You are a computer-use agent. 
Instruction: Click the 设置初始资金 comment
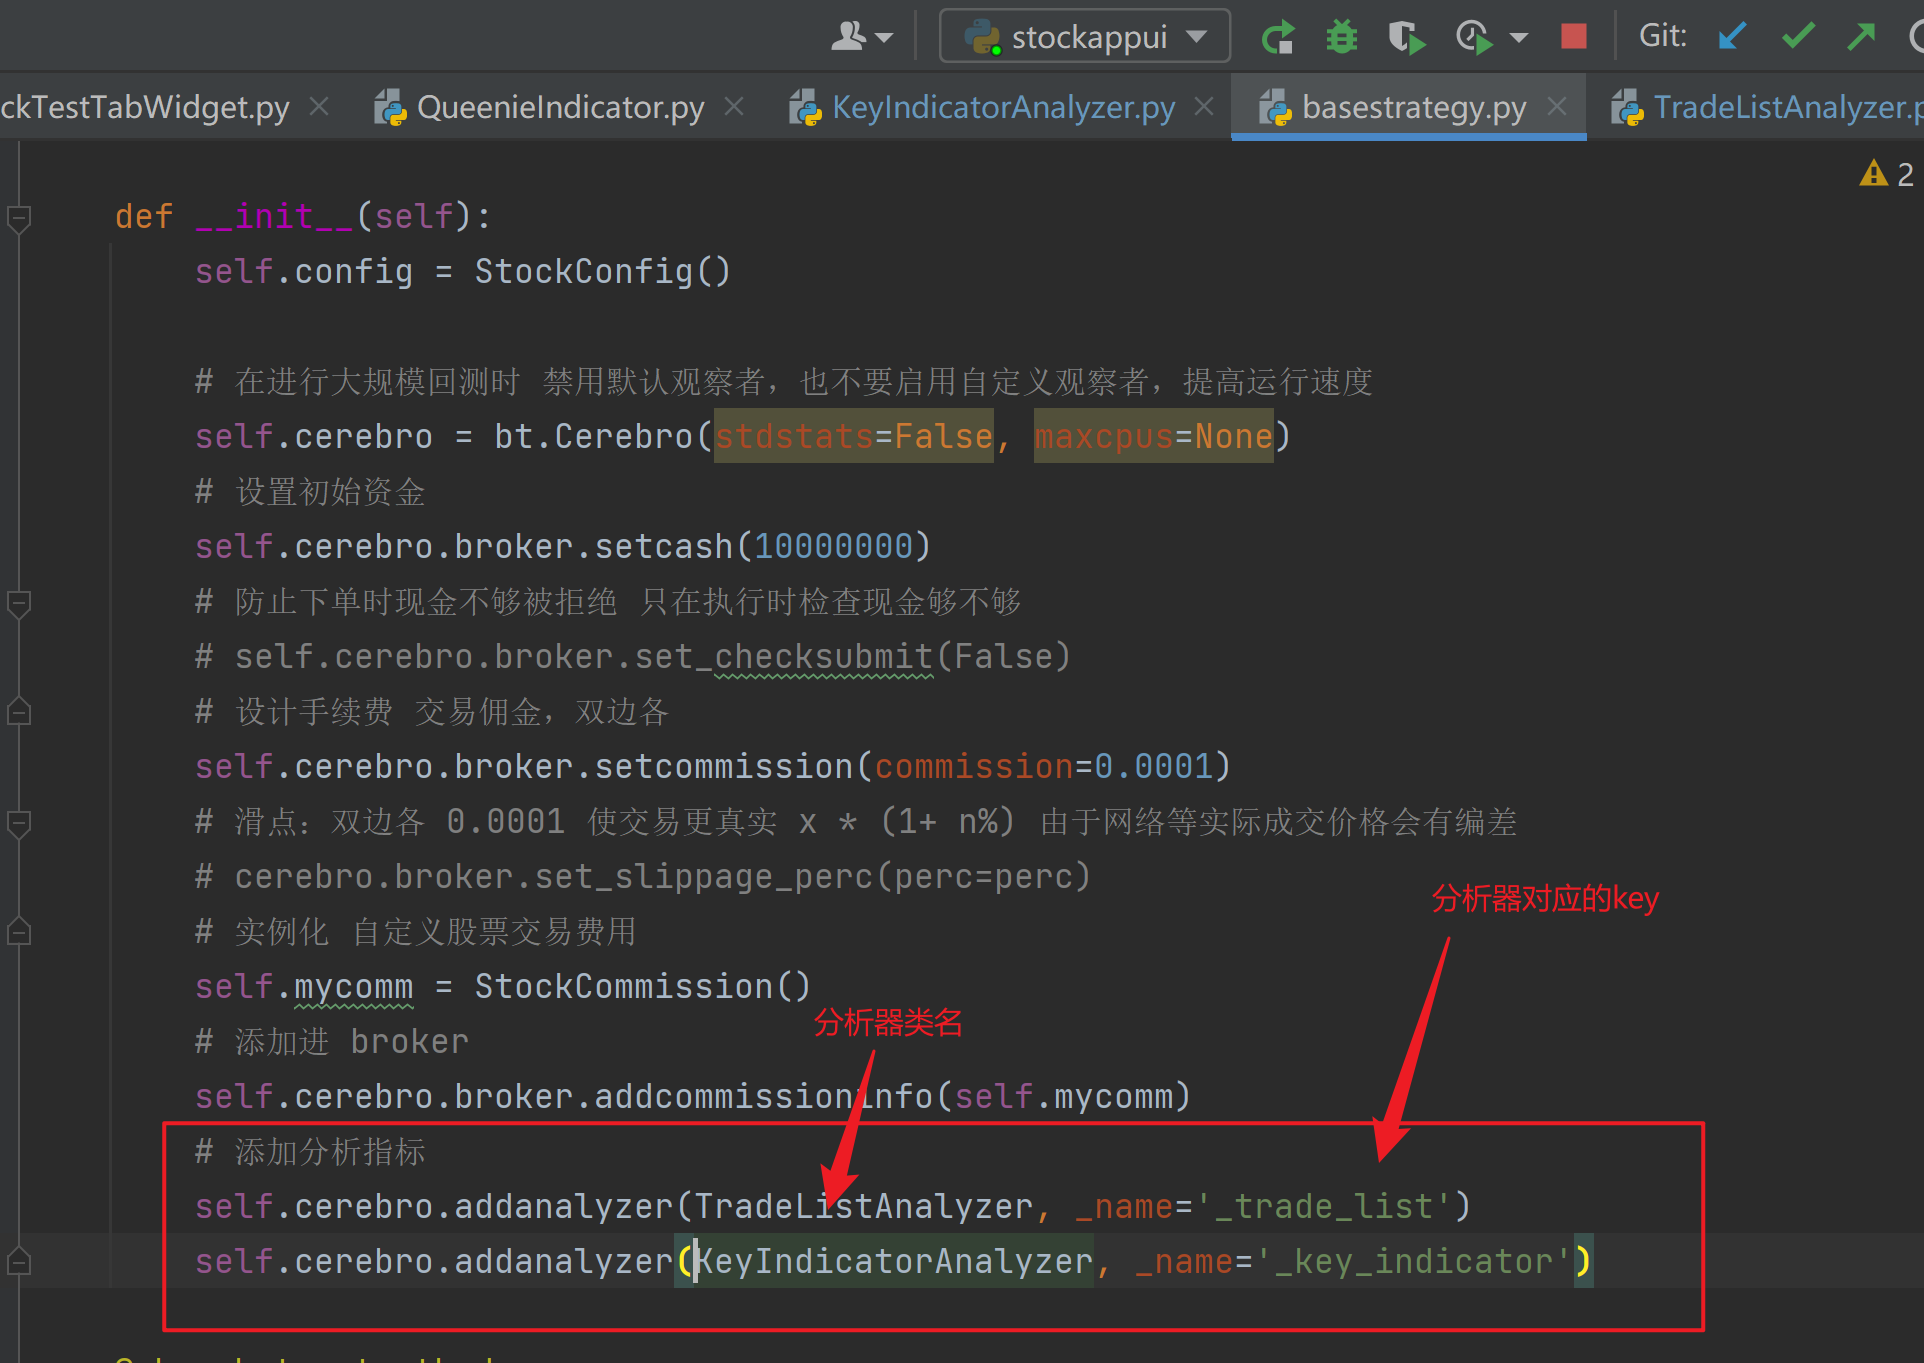tap(310, 492)
